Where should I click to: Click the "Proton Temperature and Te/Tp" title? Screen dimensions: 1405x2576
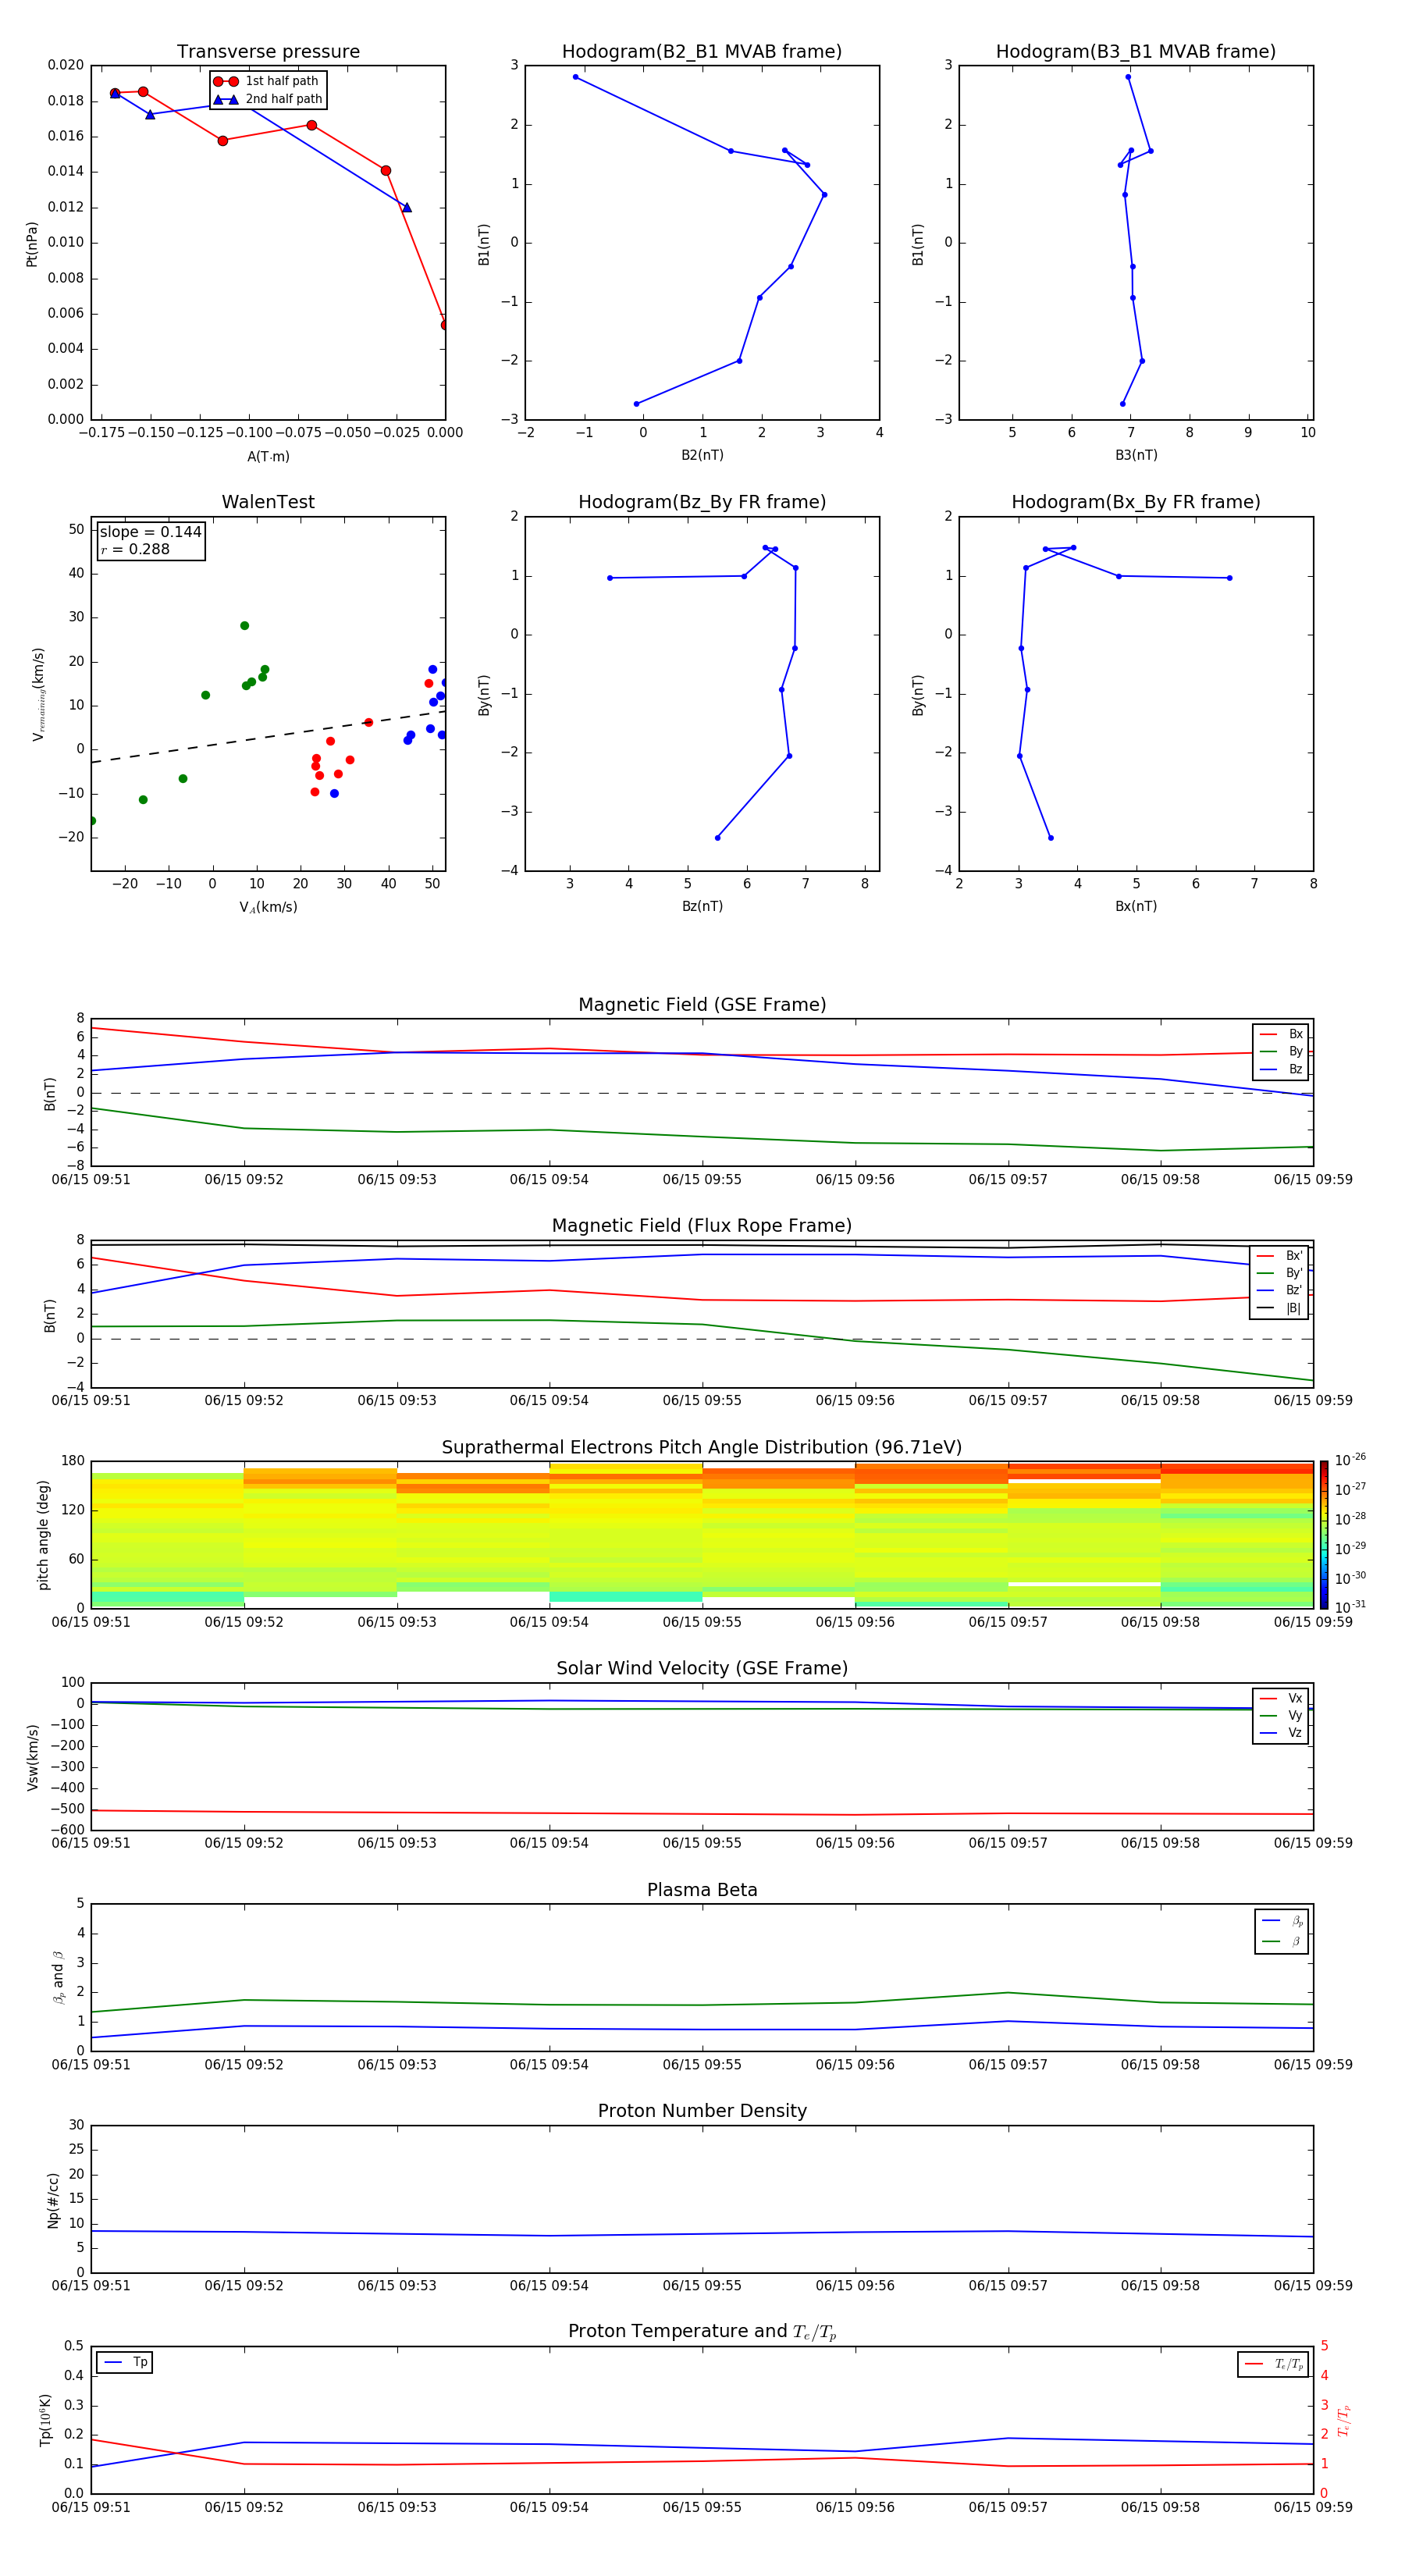tap(702, 2332)
